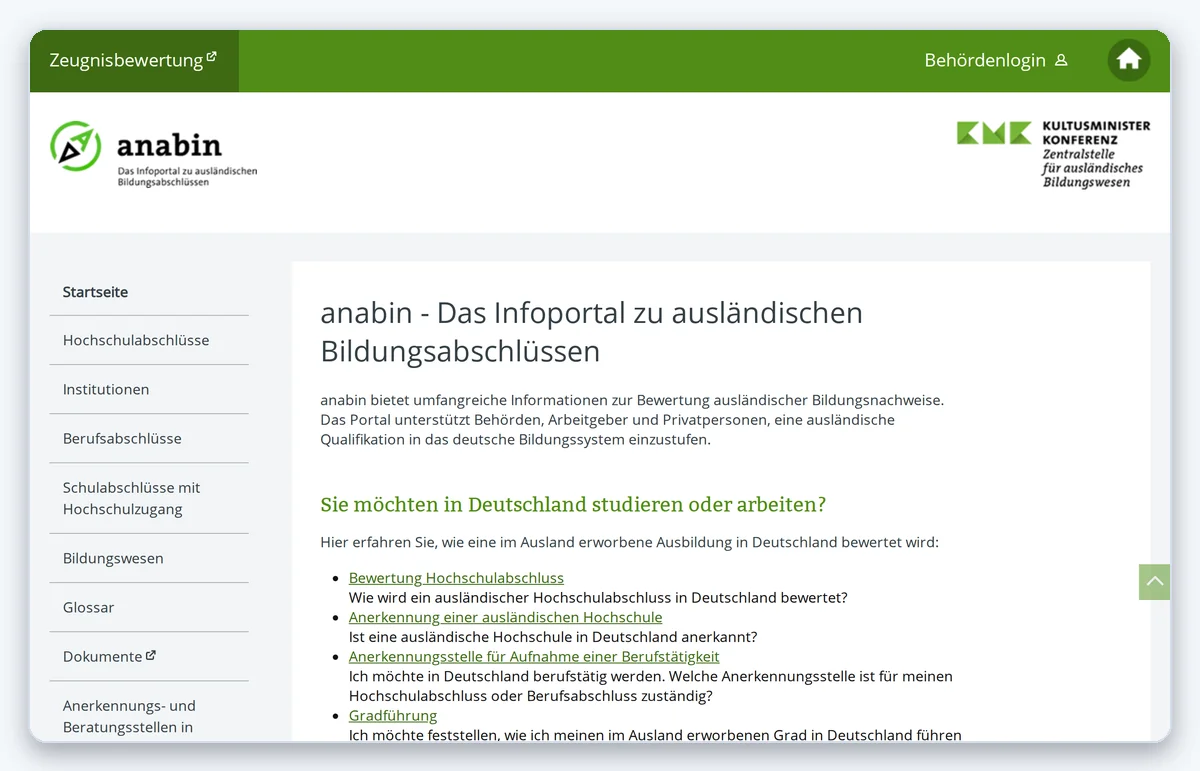Open the Zeugnisbewertung external link

133,60
